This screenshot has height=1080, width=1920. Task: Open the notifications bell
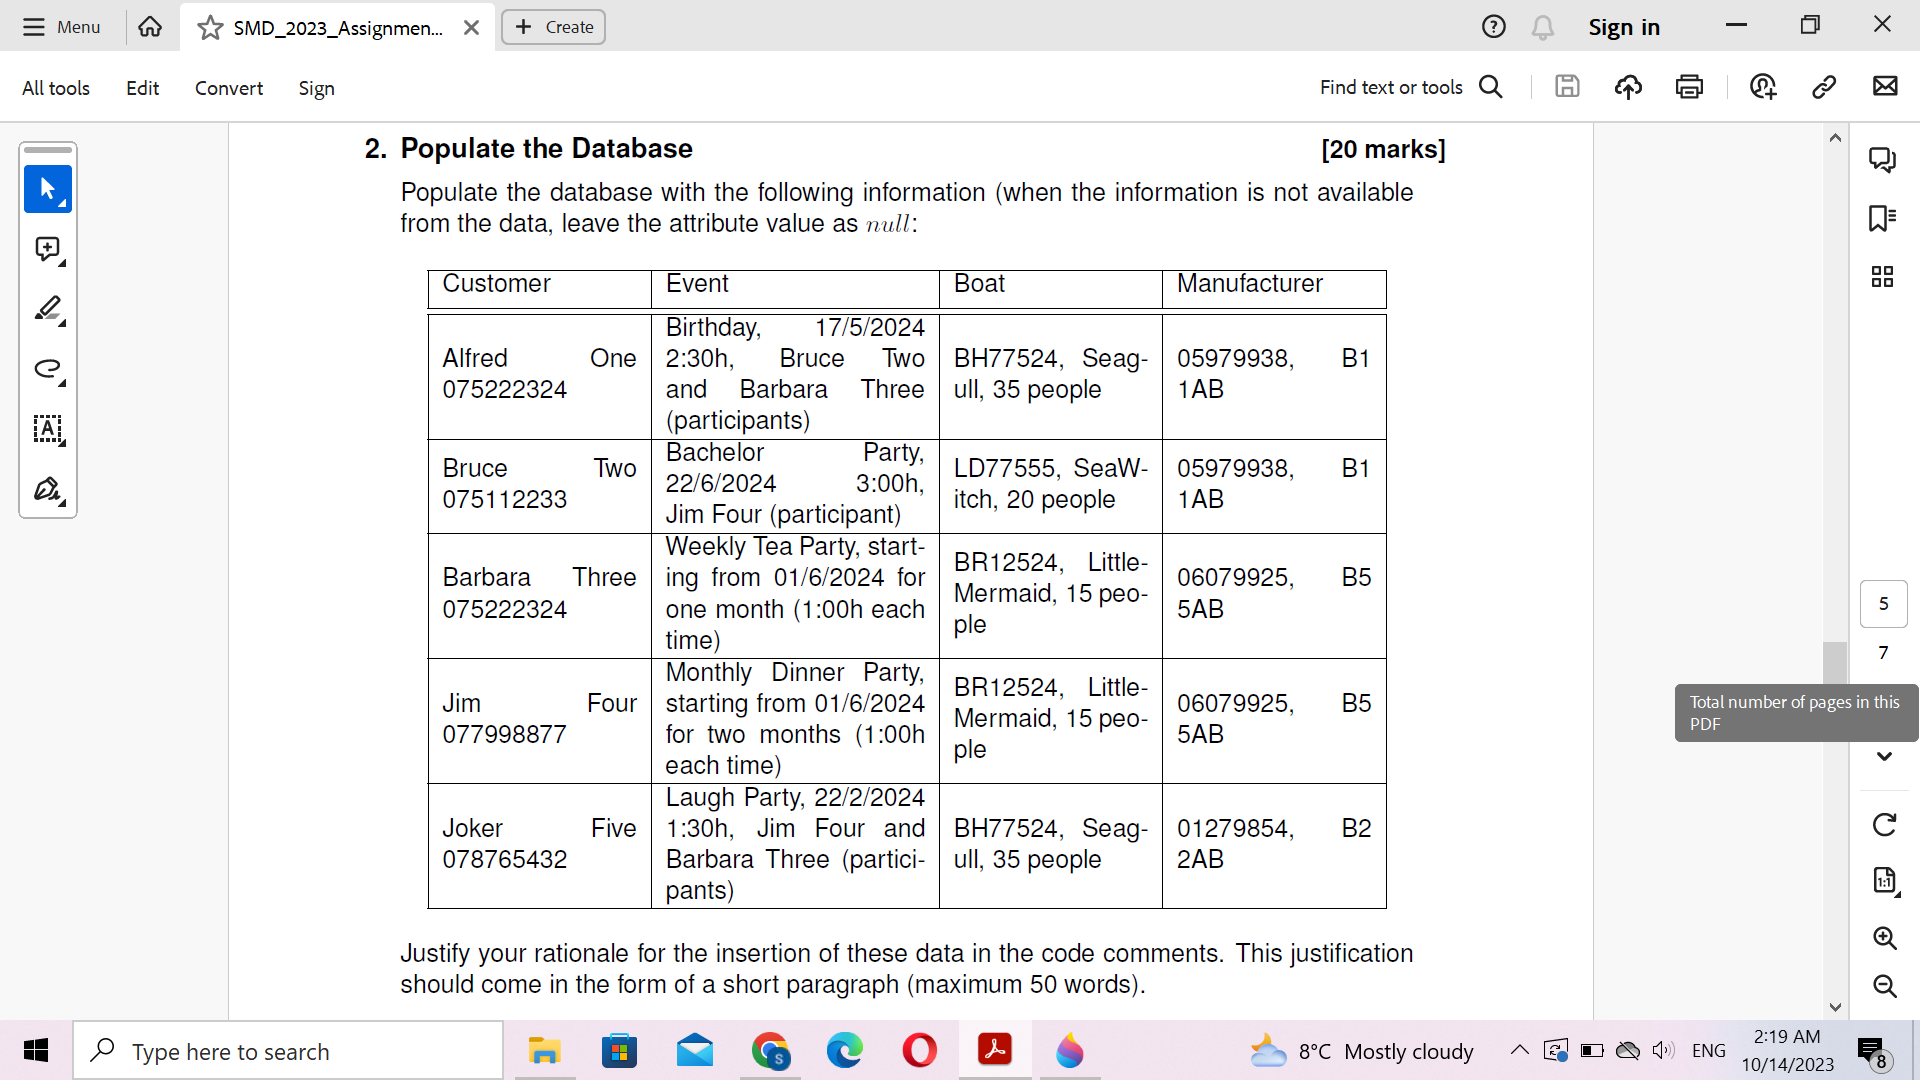tap(1543, 27)
